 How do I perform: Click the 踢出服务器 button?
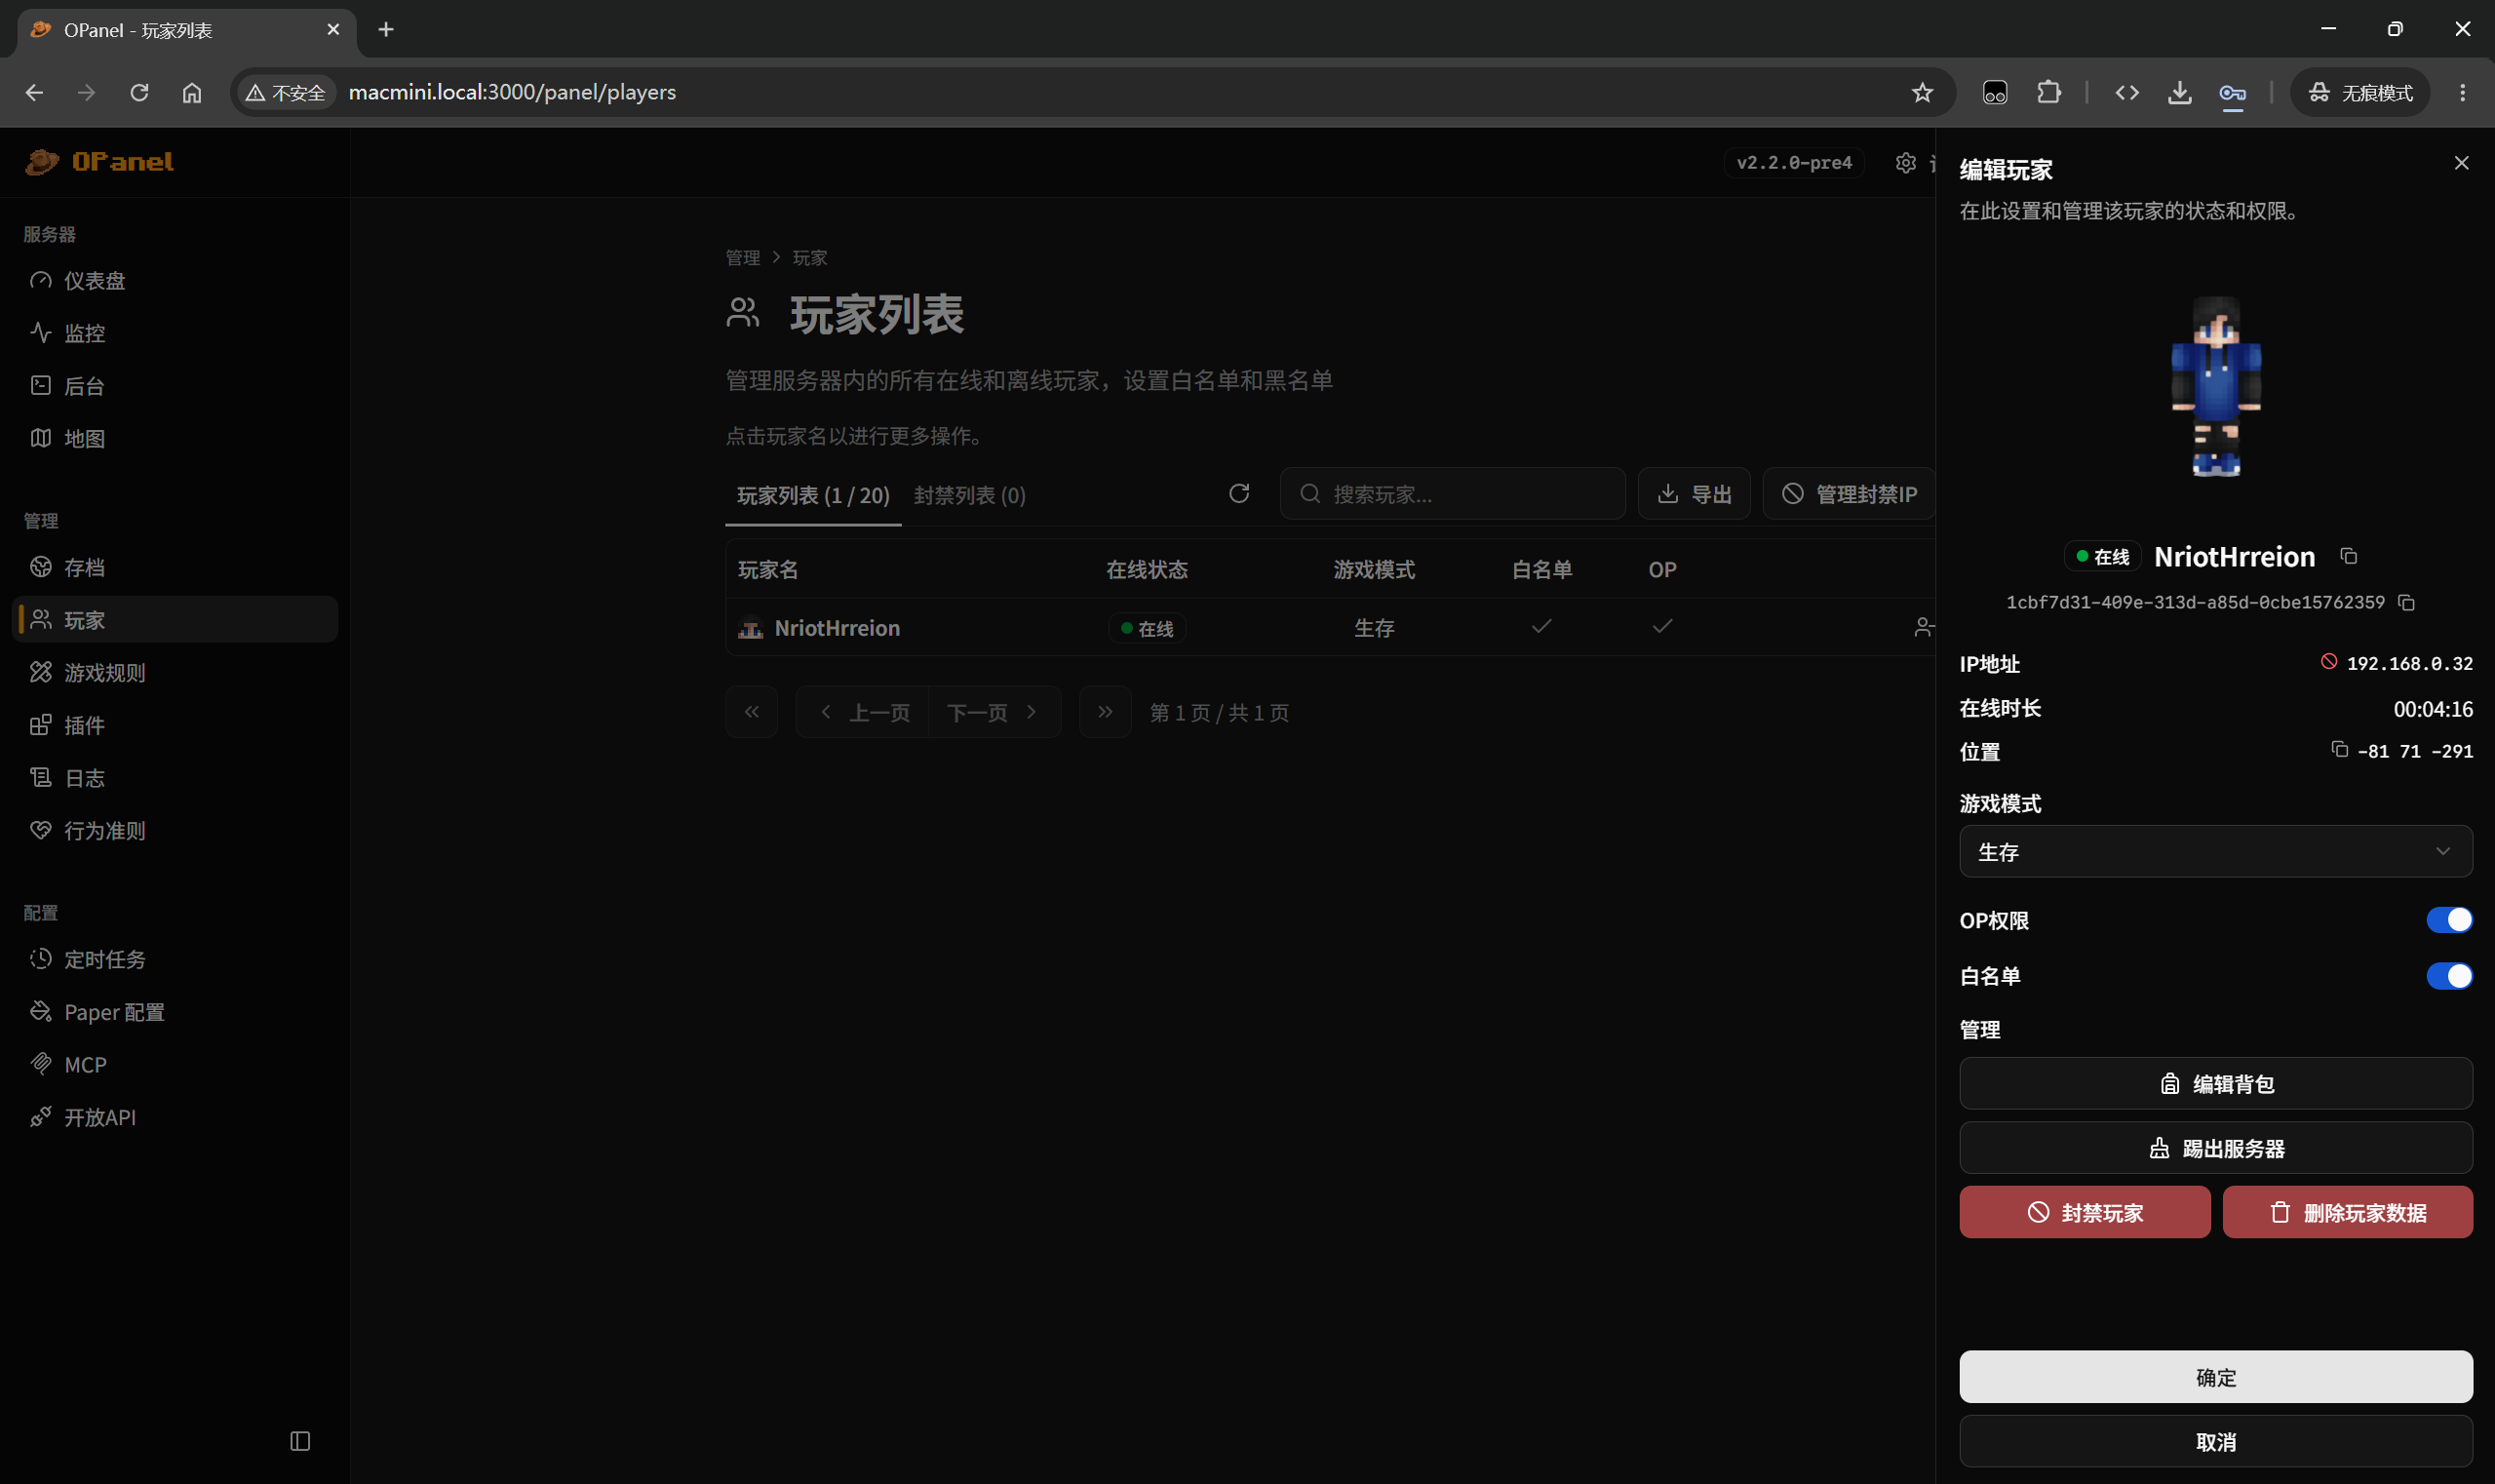click(x=2216, y=1148)
